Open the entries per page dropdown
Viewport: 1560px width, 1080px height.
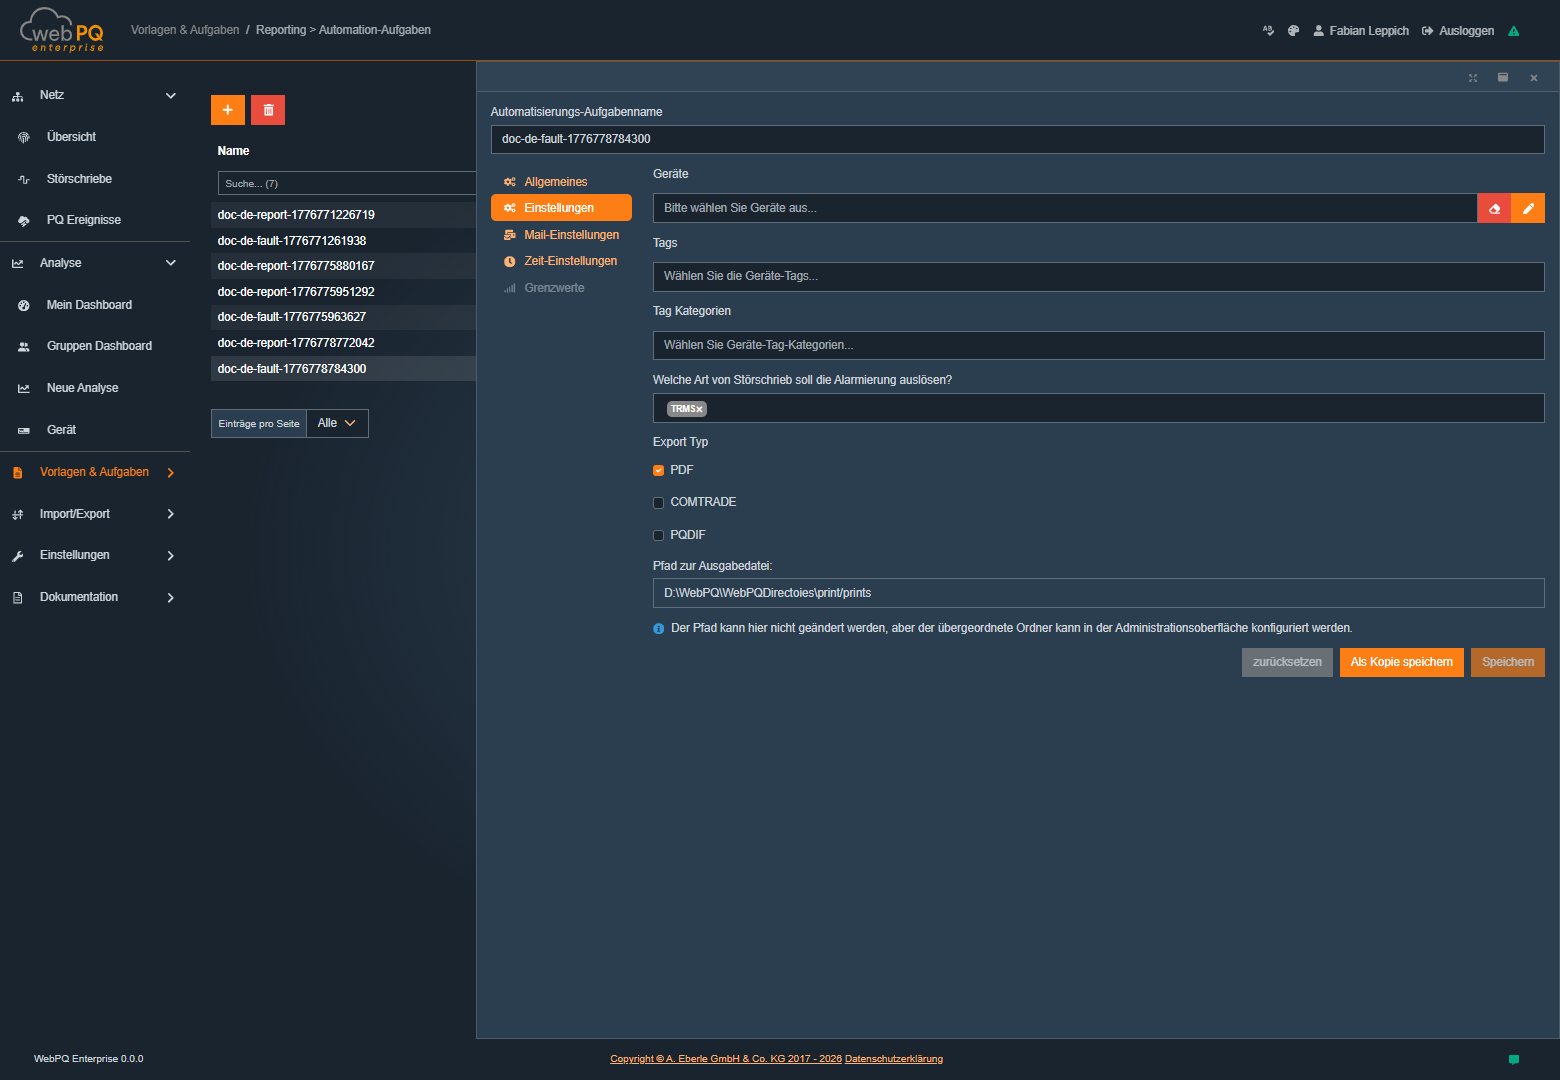[337, 424]
